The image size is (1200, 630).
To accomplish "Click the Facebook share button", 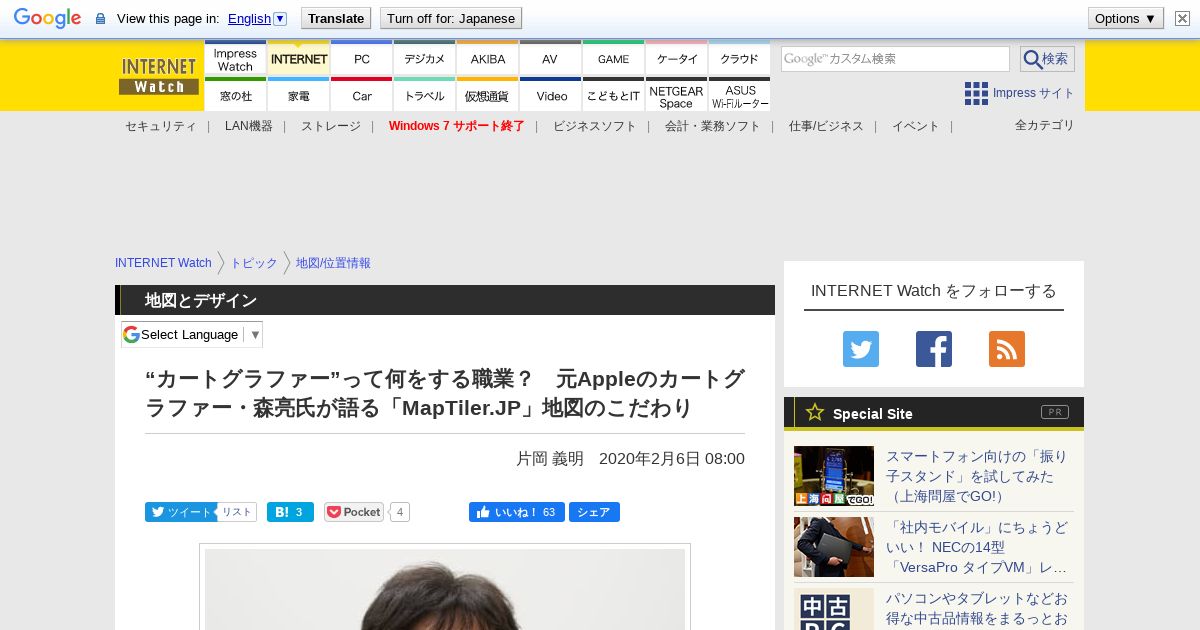I will point(594,512).
